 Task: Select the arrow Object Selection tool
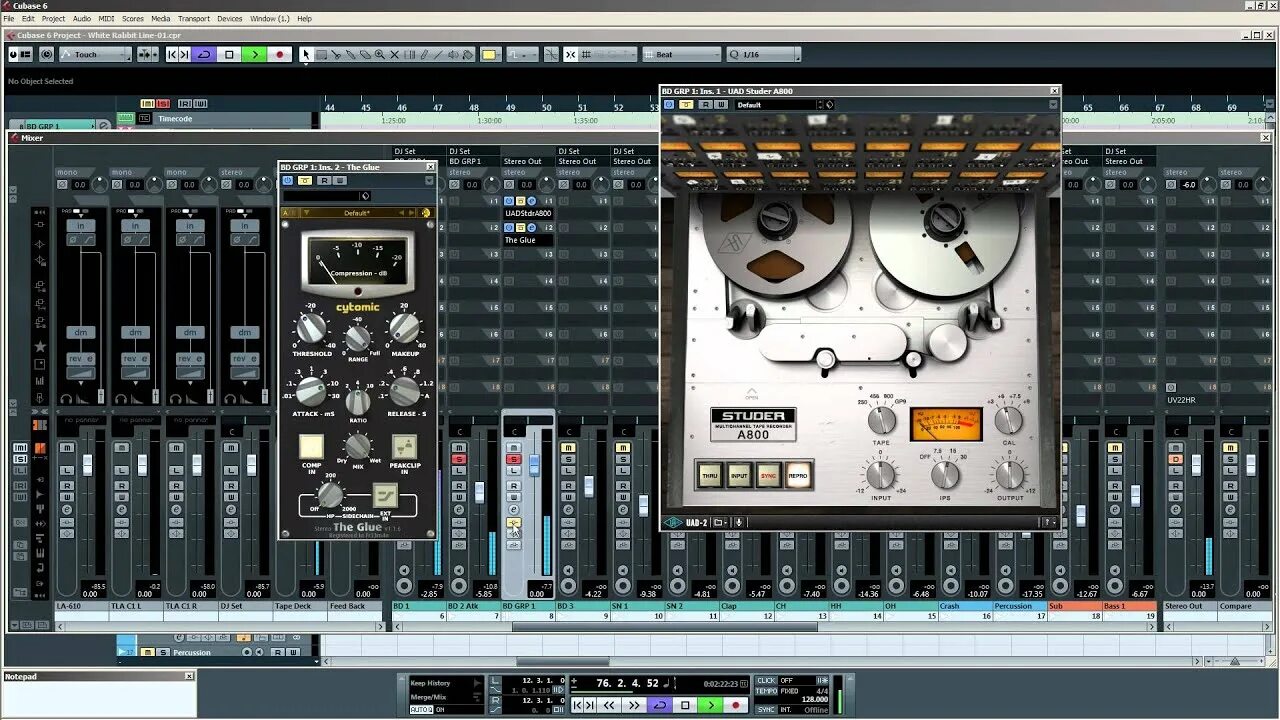pos(307,54)
